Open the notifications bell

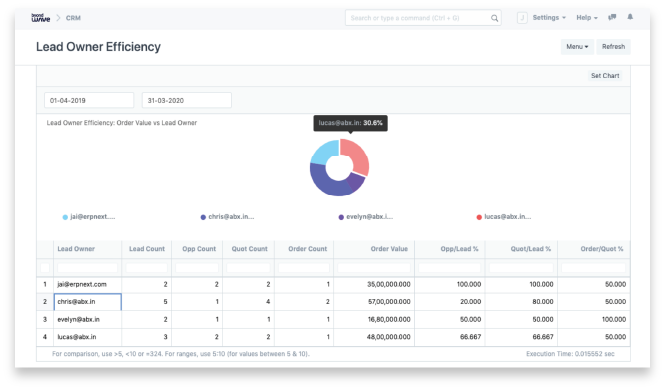[x=630, y=17]
